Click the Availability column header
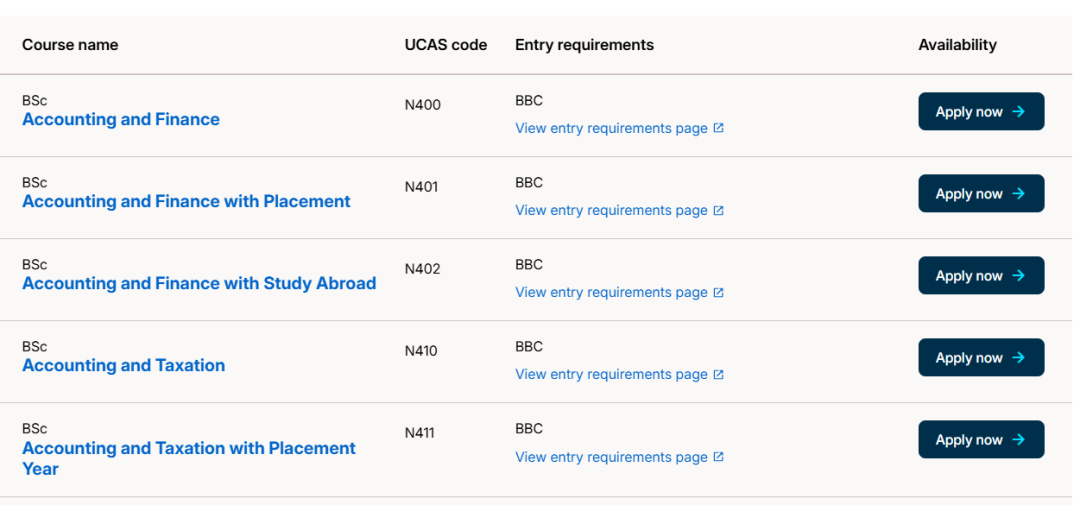This screenshot has height=505, width=1080. click(957, 45)
